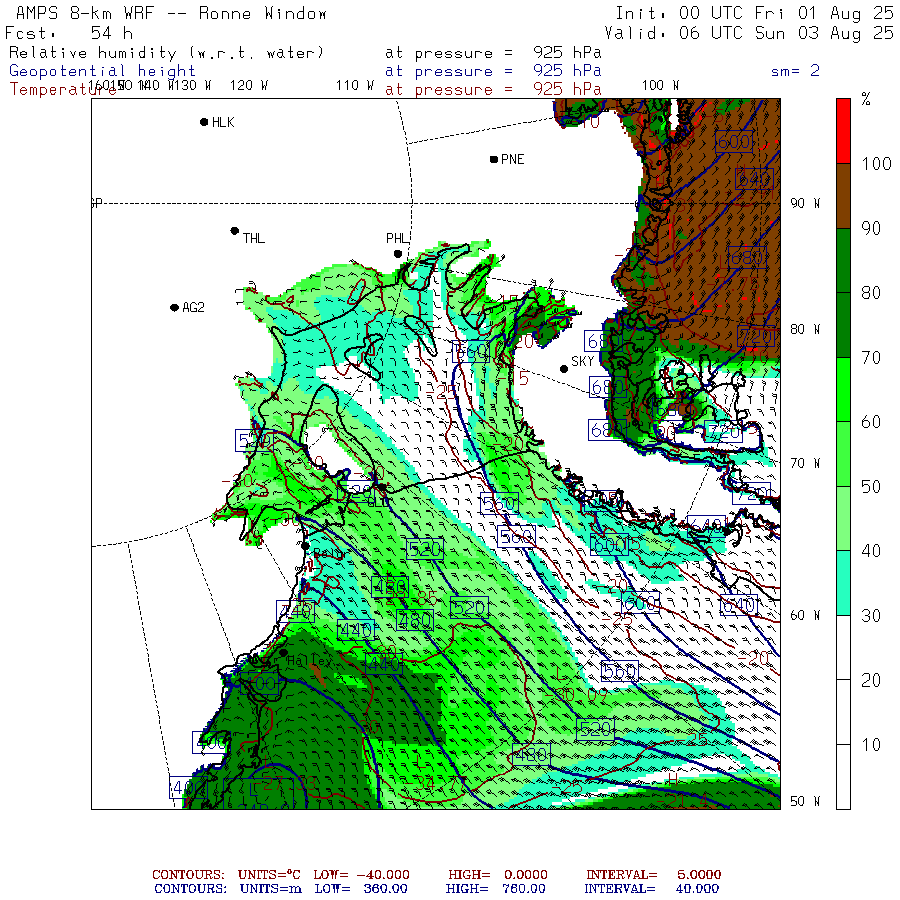Click the SKY station marker
The width and height of the screenshot is (900, 900).
[564, 369]
